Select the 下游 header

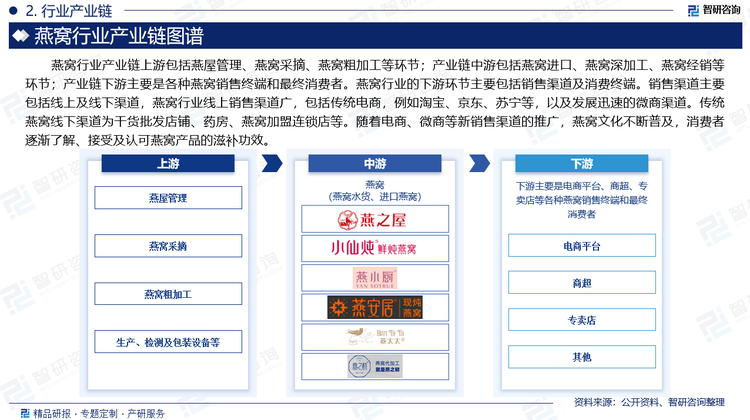[x=582, y=164]
